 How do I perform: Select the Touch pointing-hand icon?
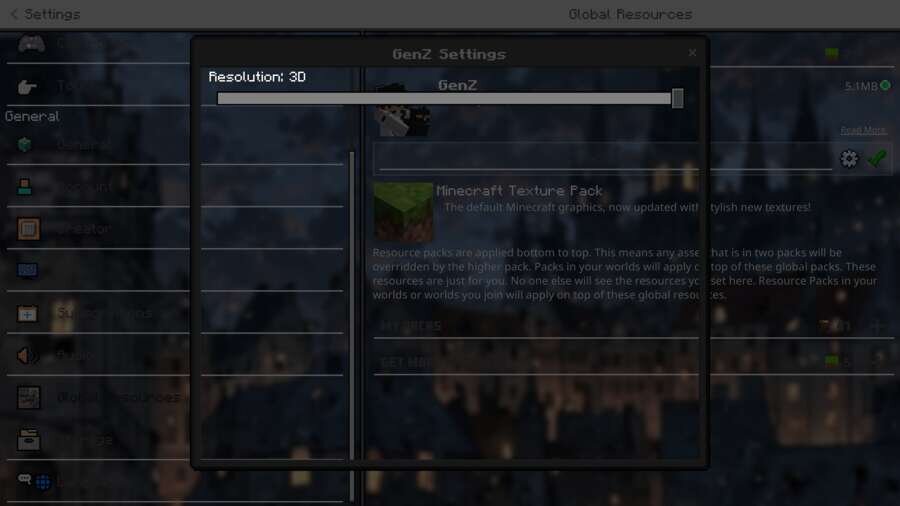click(26, 87)
